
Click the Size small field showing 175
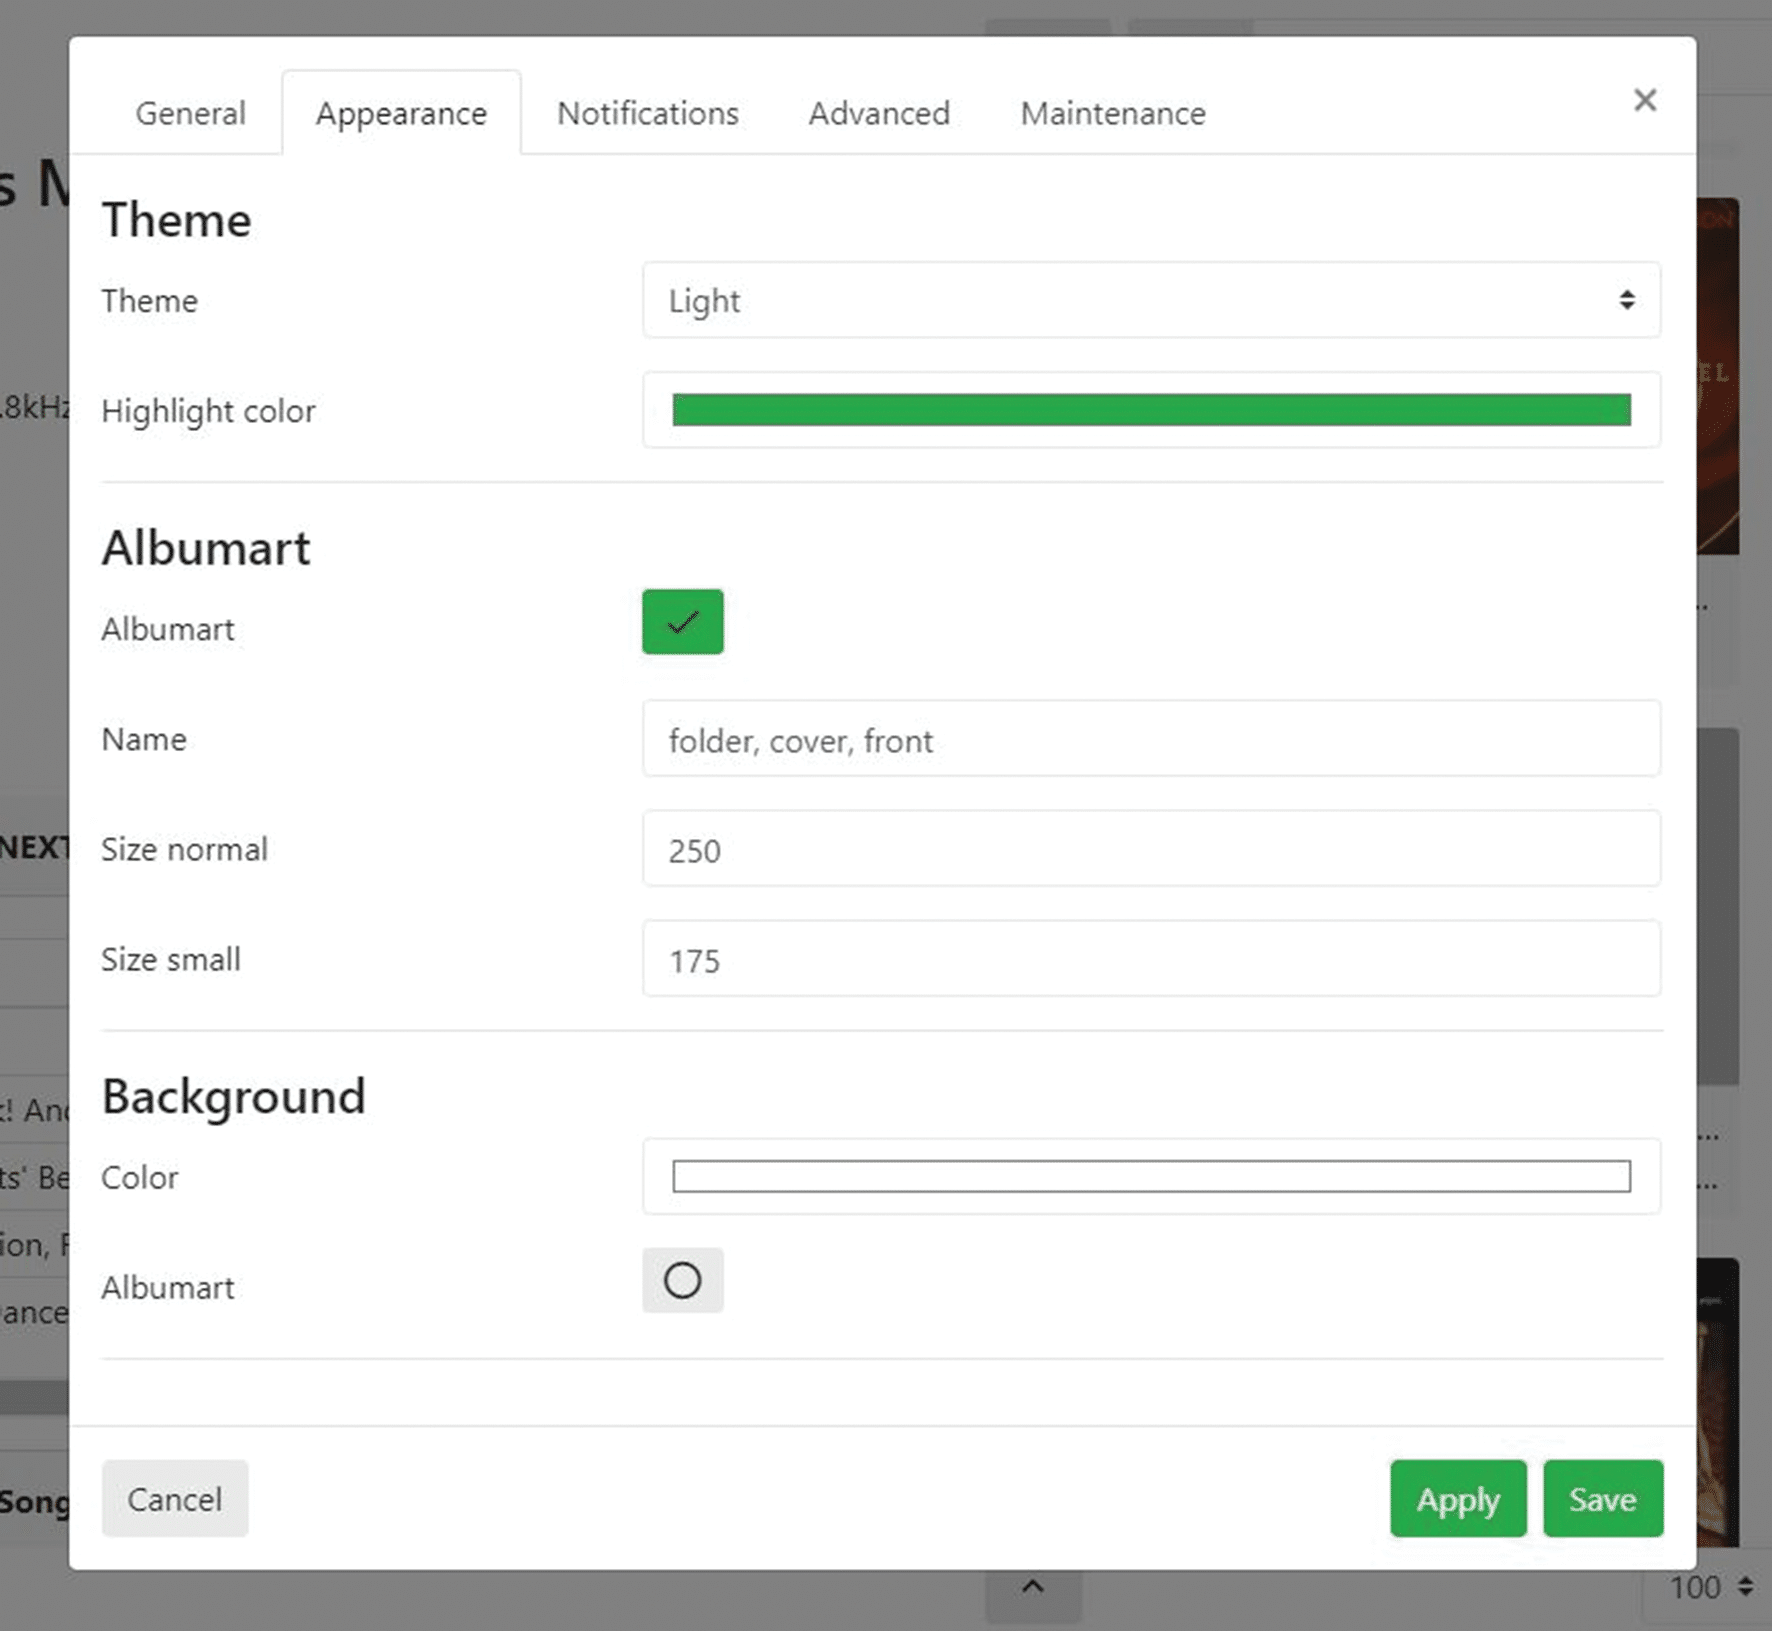click(x=1150, y=960)
